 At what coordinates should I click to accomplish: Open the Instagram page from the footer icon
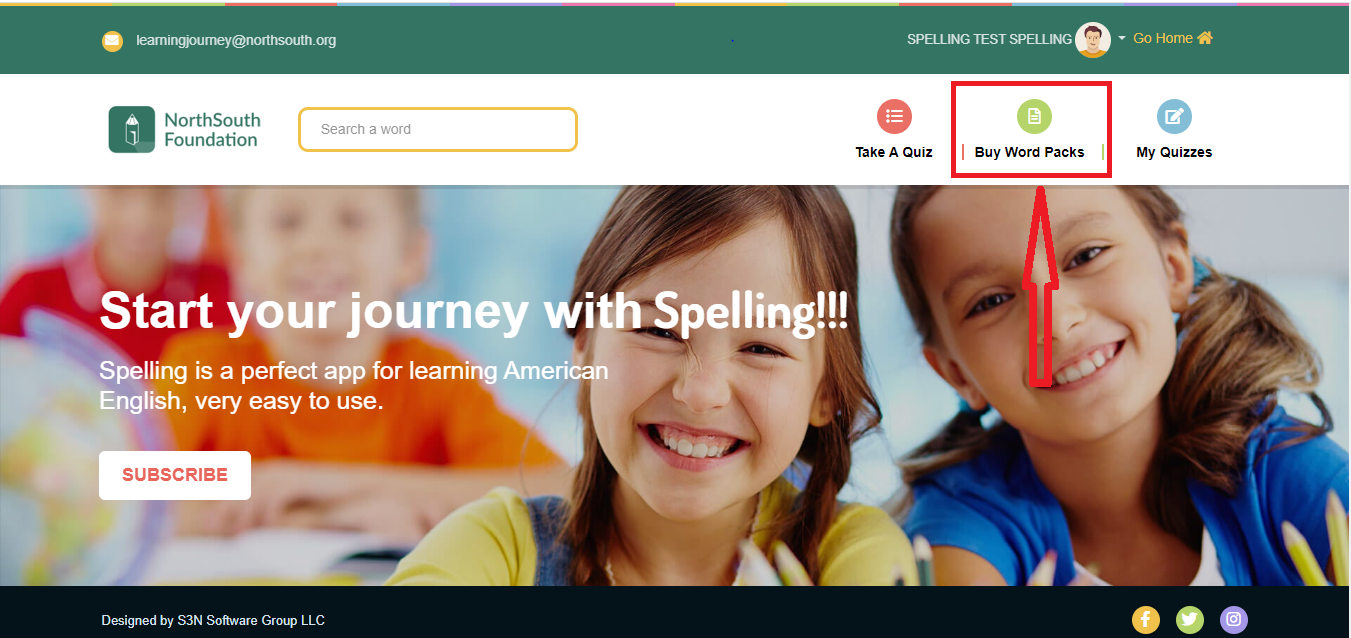(1234, 619)
